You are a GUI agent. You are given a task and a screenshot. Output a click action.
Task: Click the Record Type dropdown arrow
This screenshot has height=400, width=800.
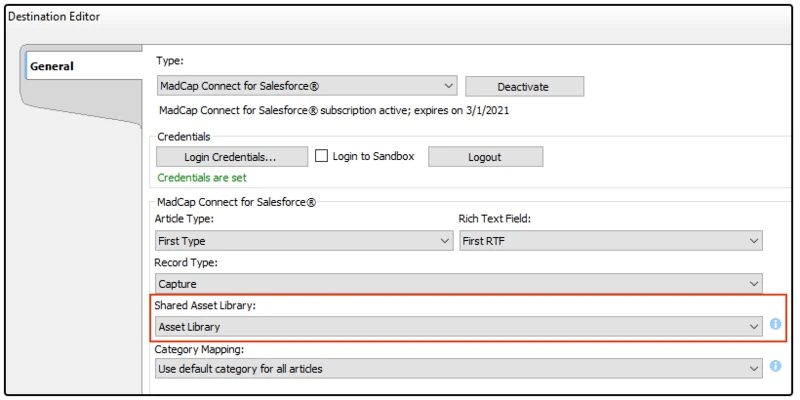click(x=754, y=284)
